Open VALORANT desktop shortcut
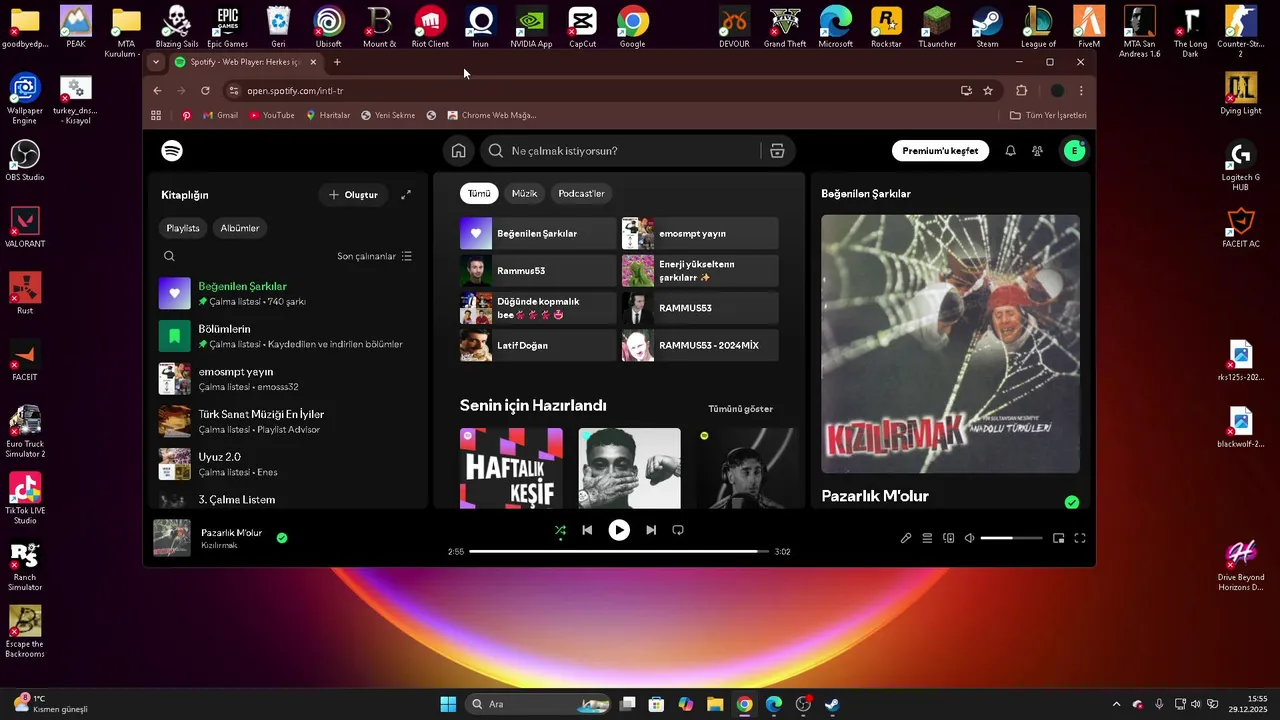This screenshot has width=1280, height=720. pyautogui.click(x=25, y=227)
